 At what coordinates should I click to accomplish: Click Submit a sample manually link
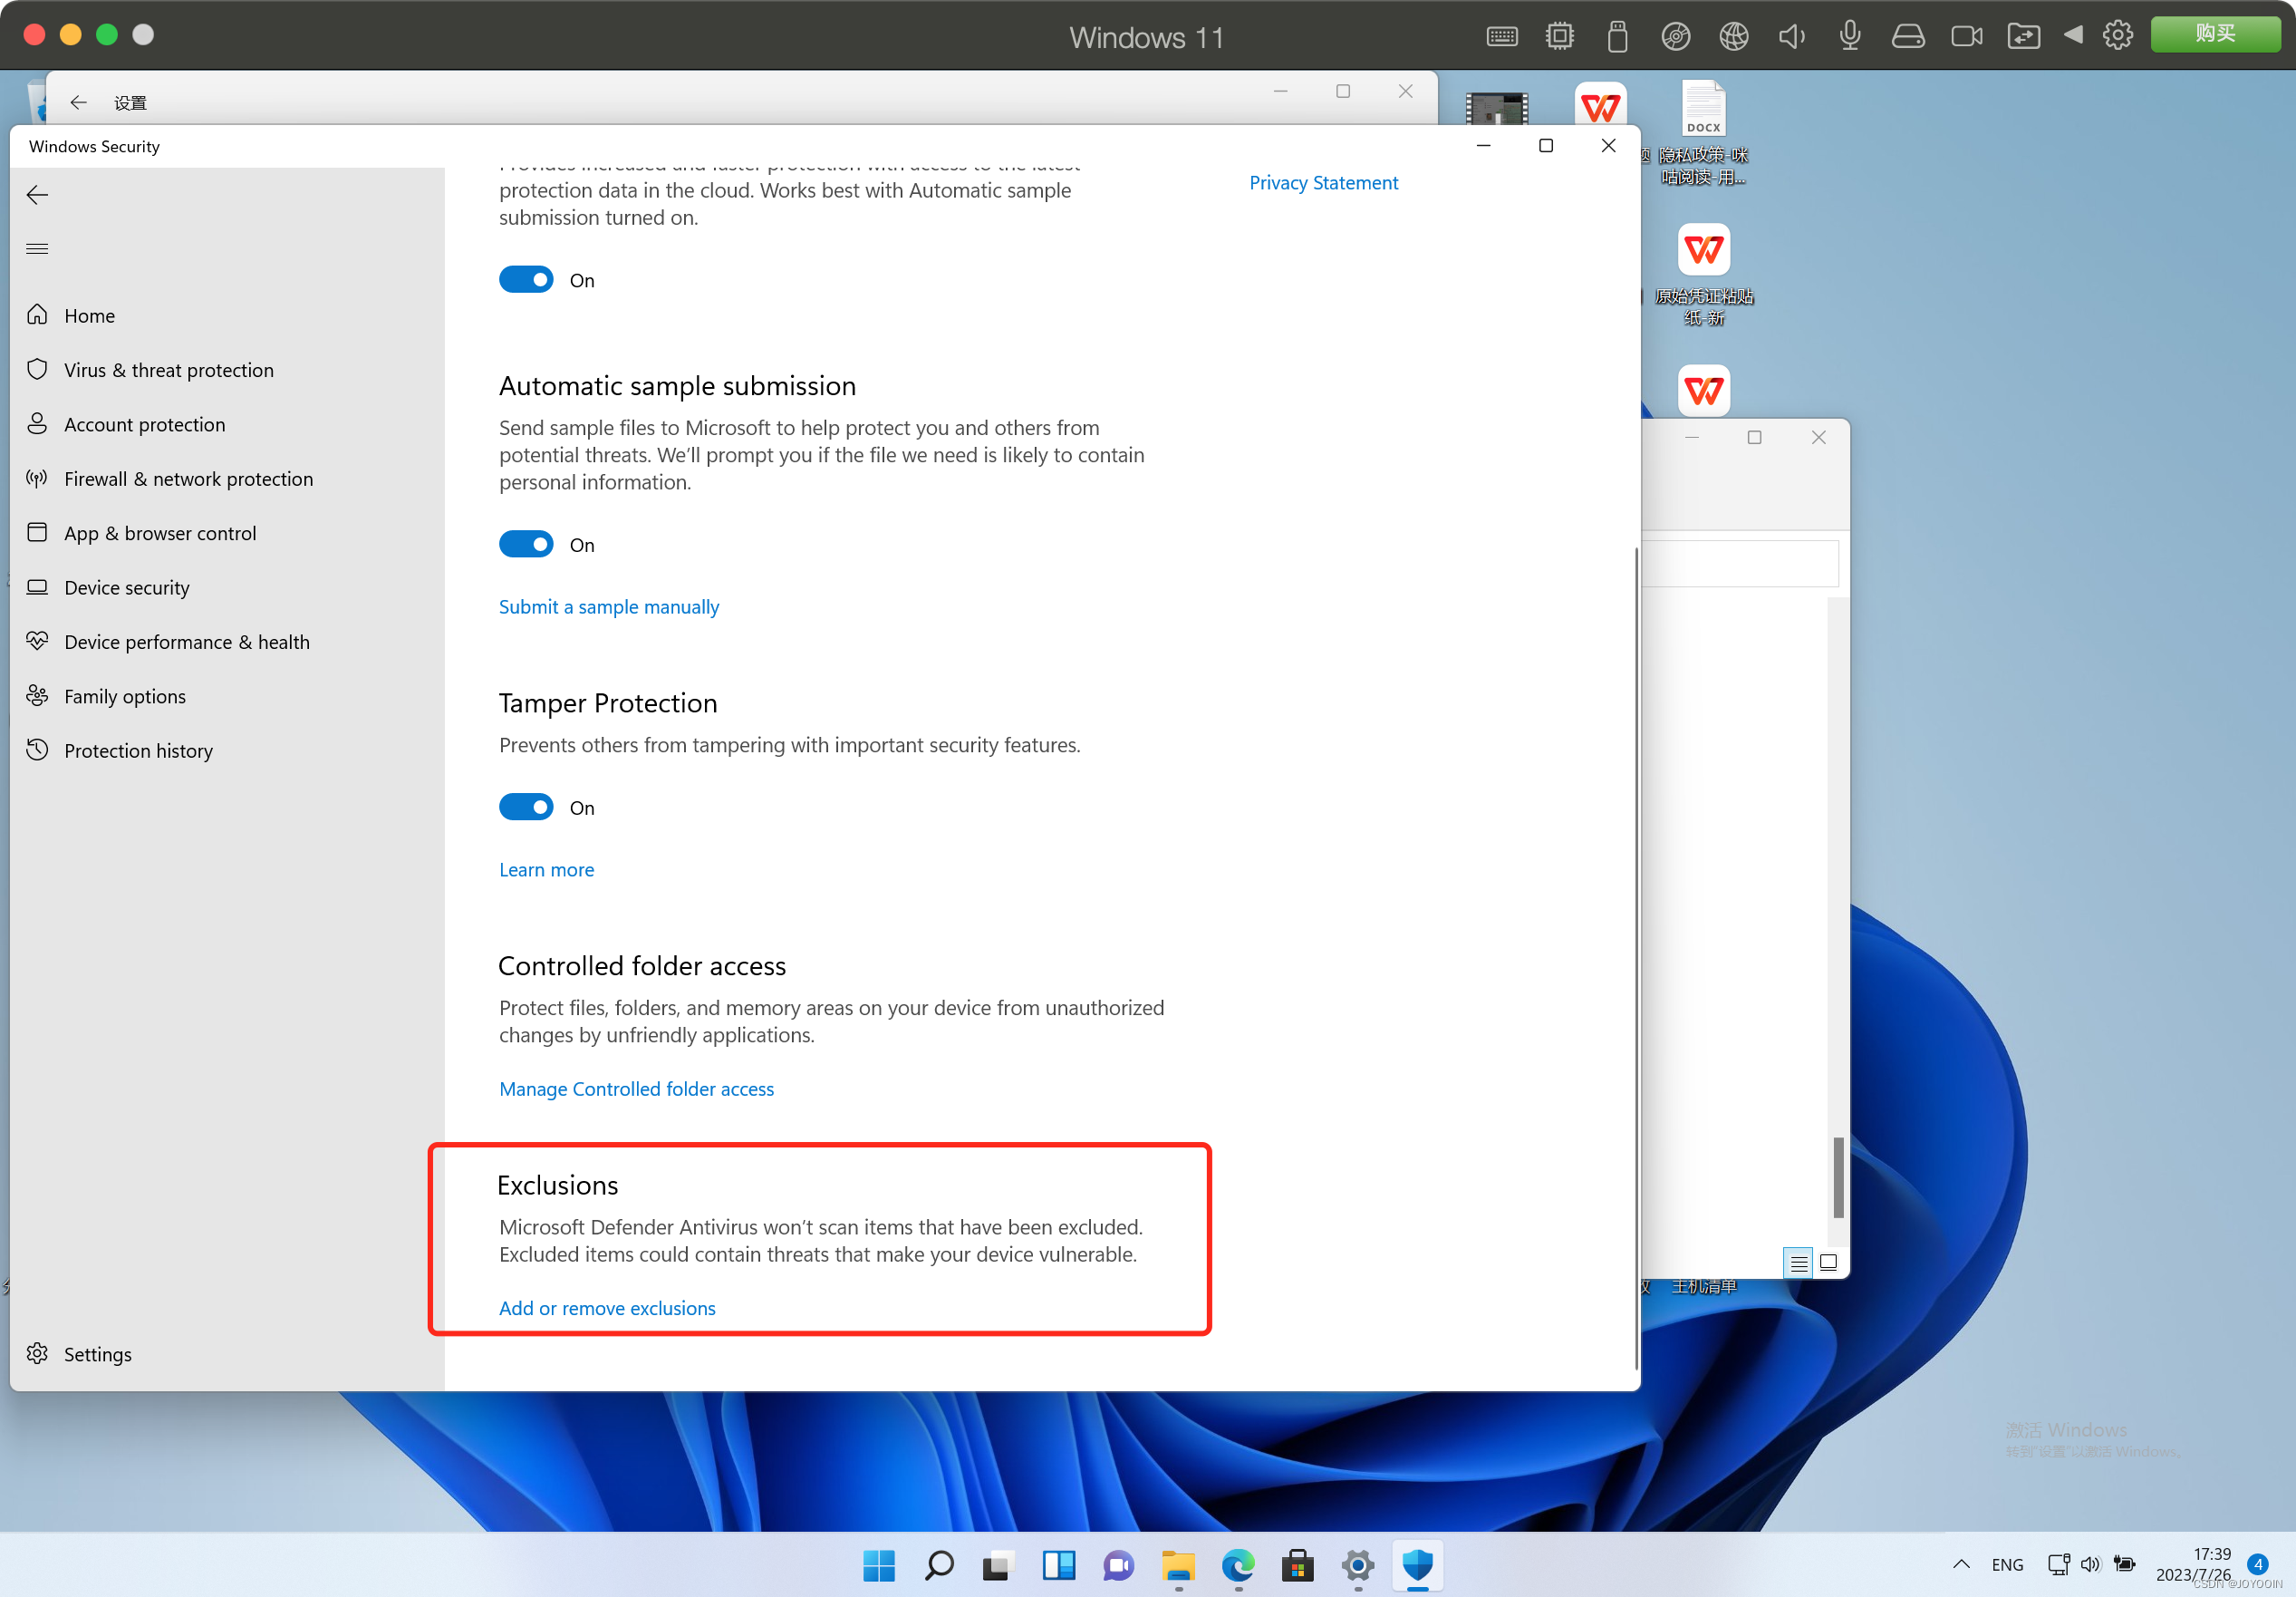609,607
